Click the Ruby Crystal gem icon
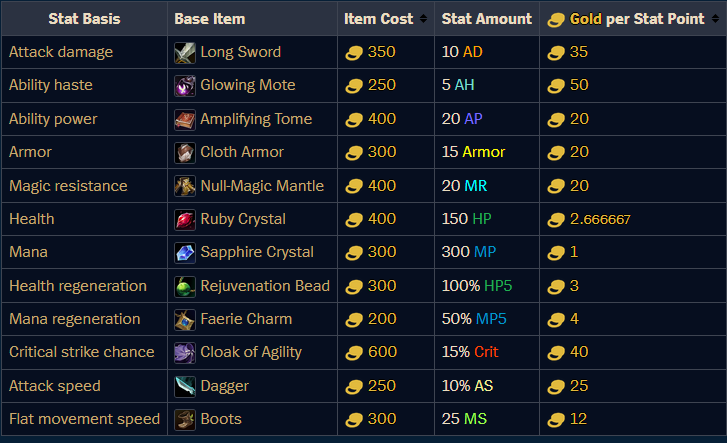Image resolution: width=727 pixels, height=443 pixels. point(185,219)
